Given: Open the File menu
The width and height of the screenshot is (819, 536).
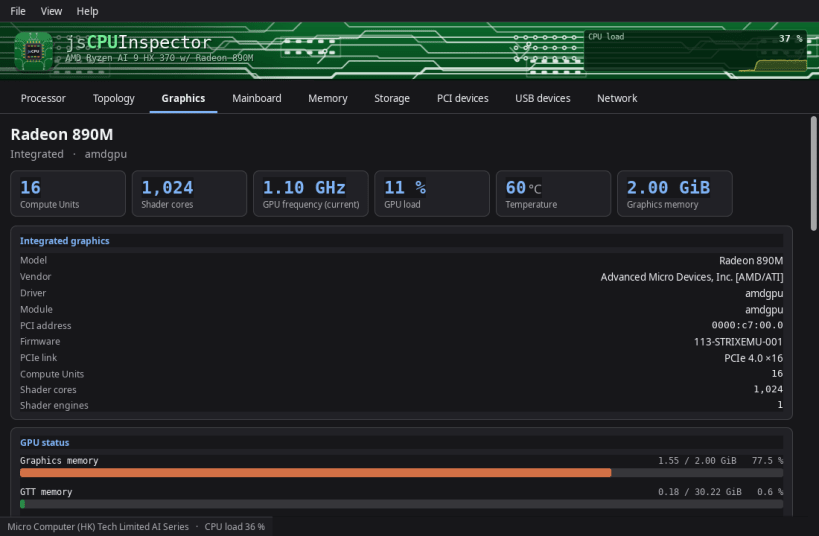Looking at the screenshot, I should click(x=18, y=11).
